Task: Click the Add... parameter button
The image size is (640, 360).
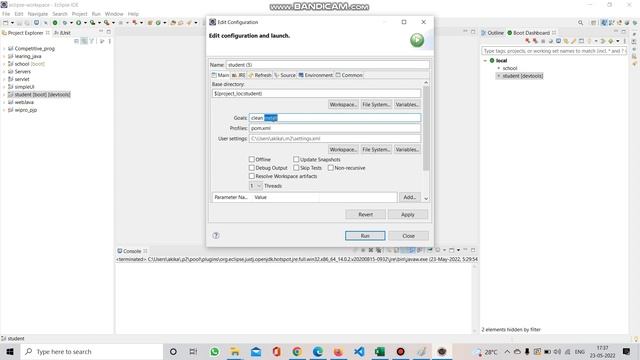Action: click(409, 197)
